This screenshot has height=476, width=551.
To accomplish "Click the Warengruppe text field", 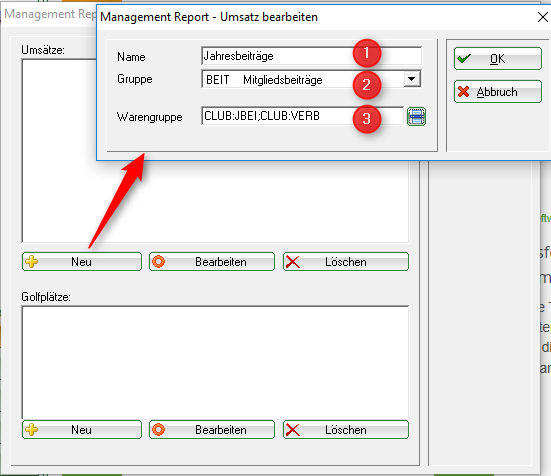I will [x=303, y=116].
